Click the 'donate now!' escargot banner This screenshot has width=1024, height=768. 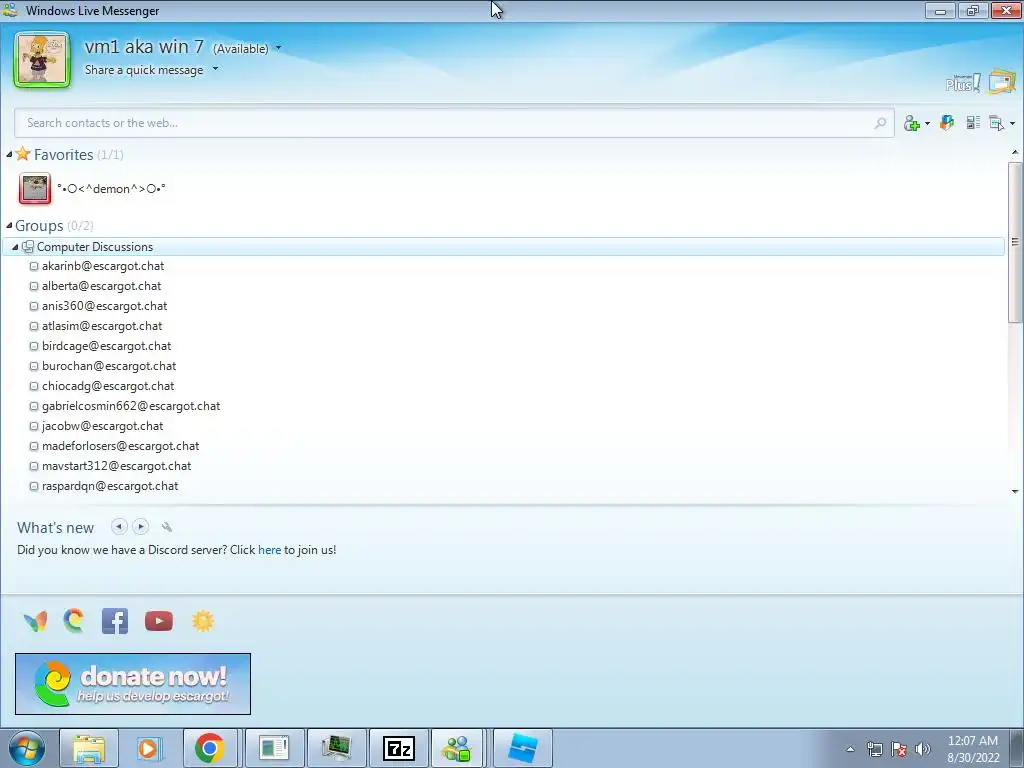pyautogui.click(x=133, y=684)
